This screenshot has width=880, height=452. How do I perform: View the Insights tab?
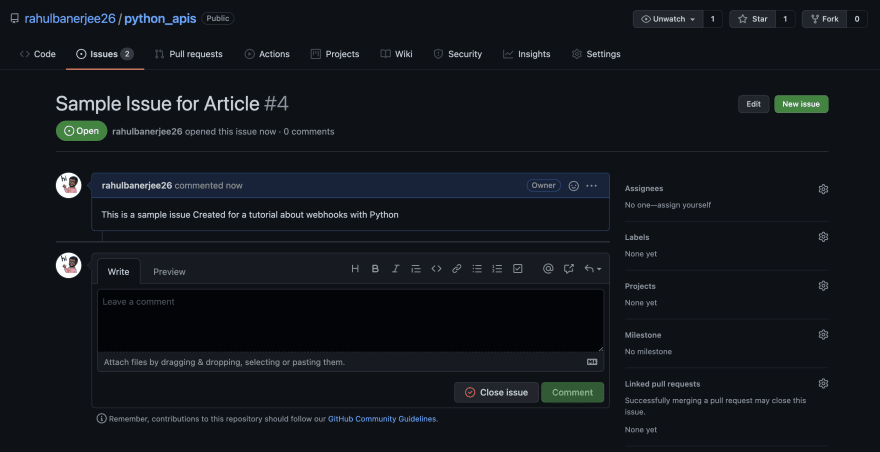coord(526,54)
